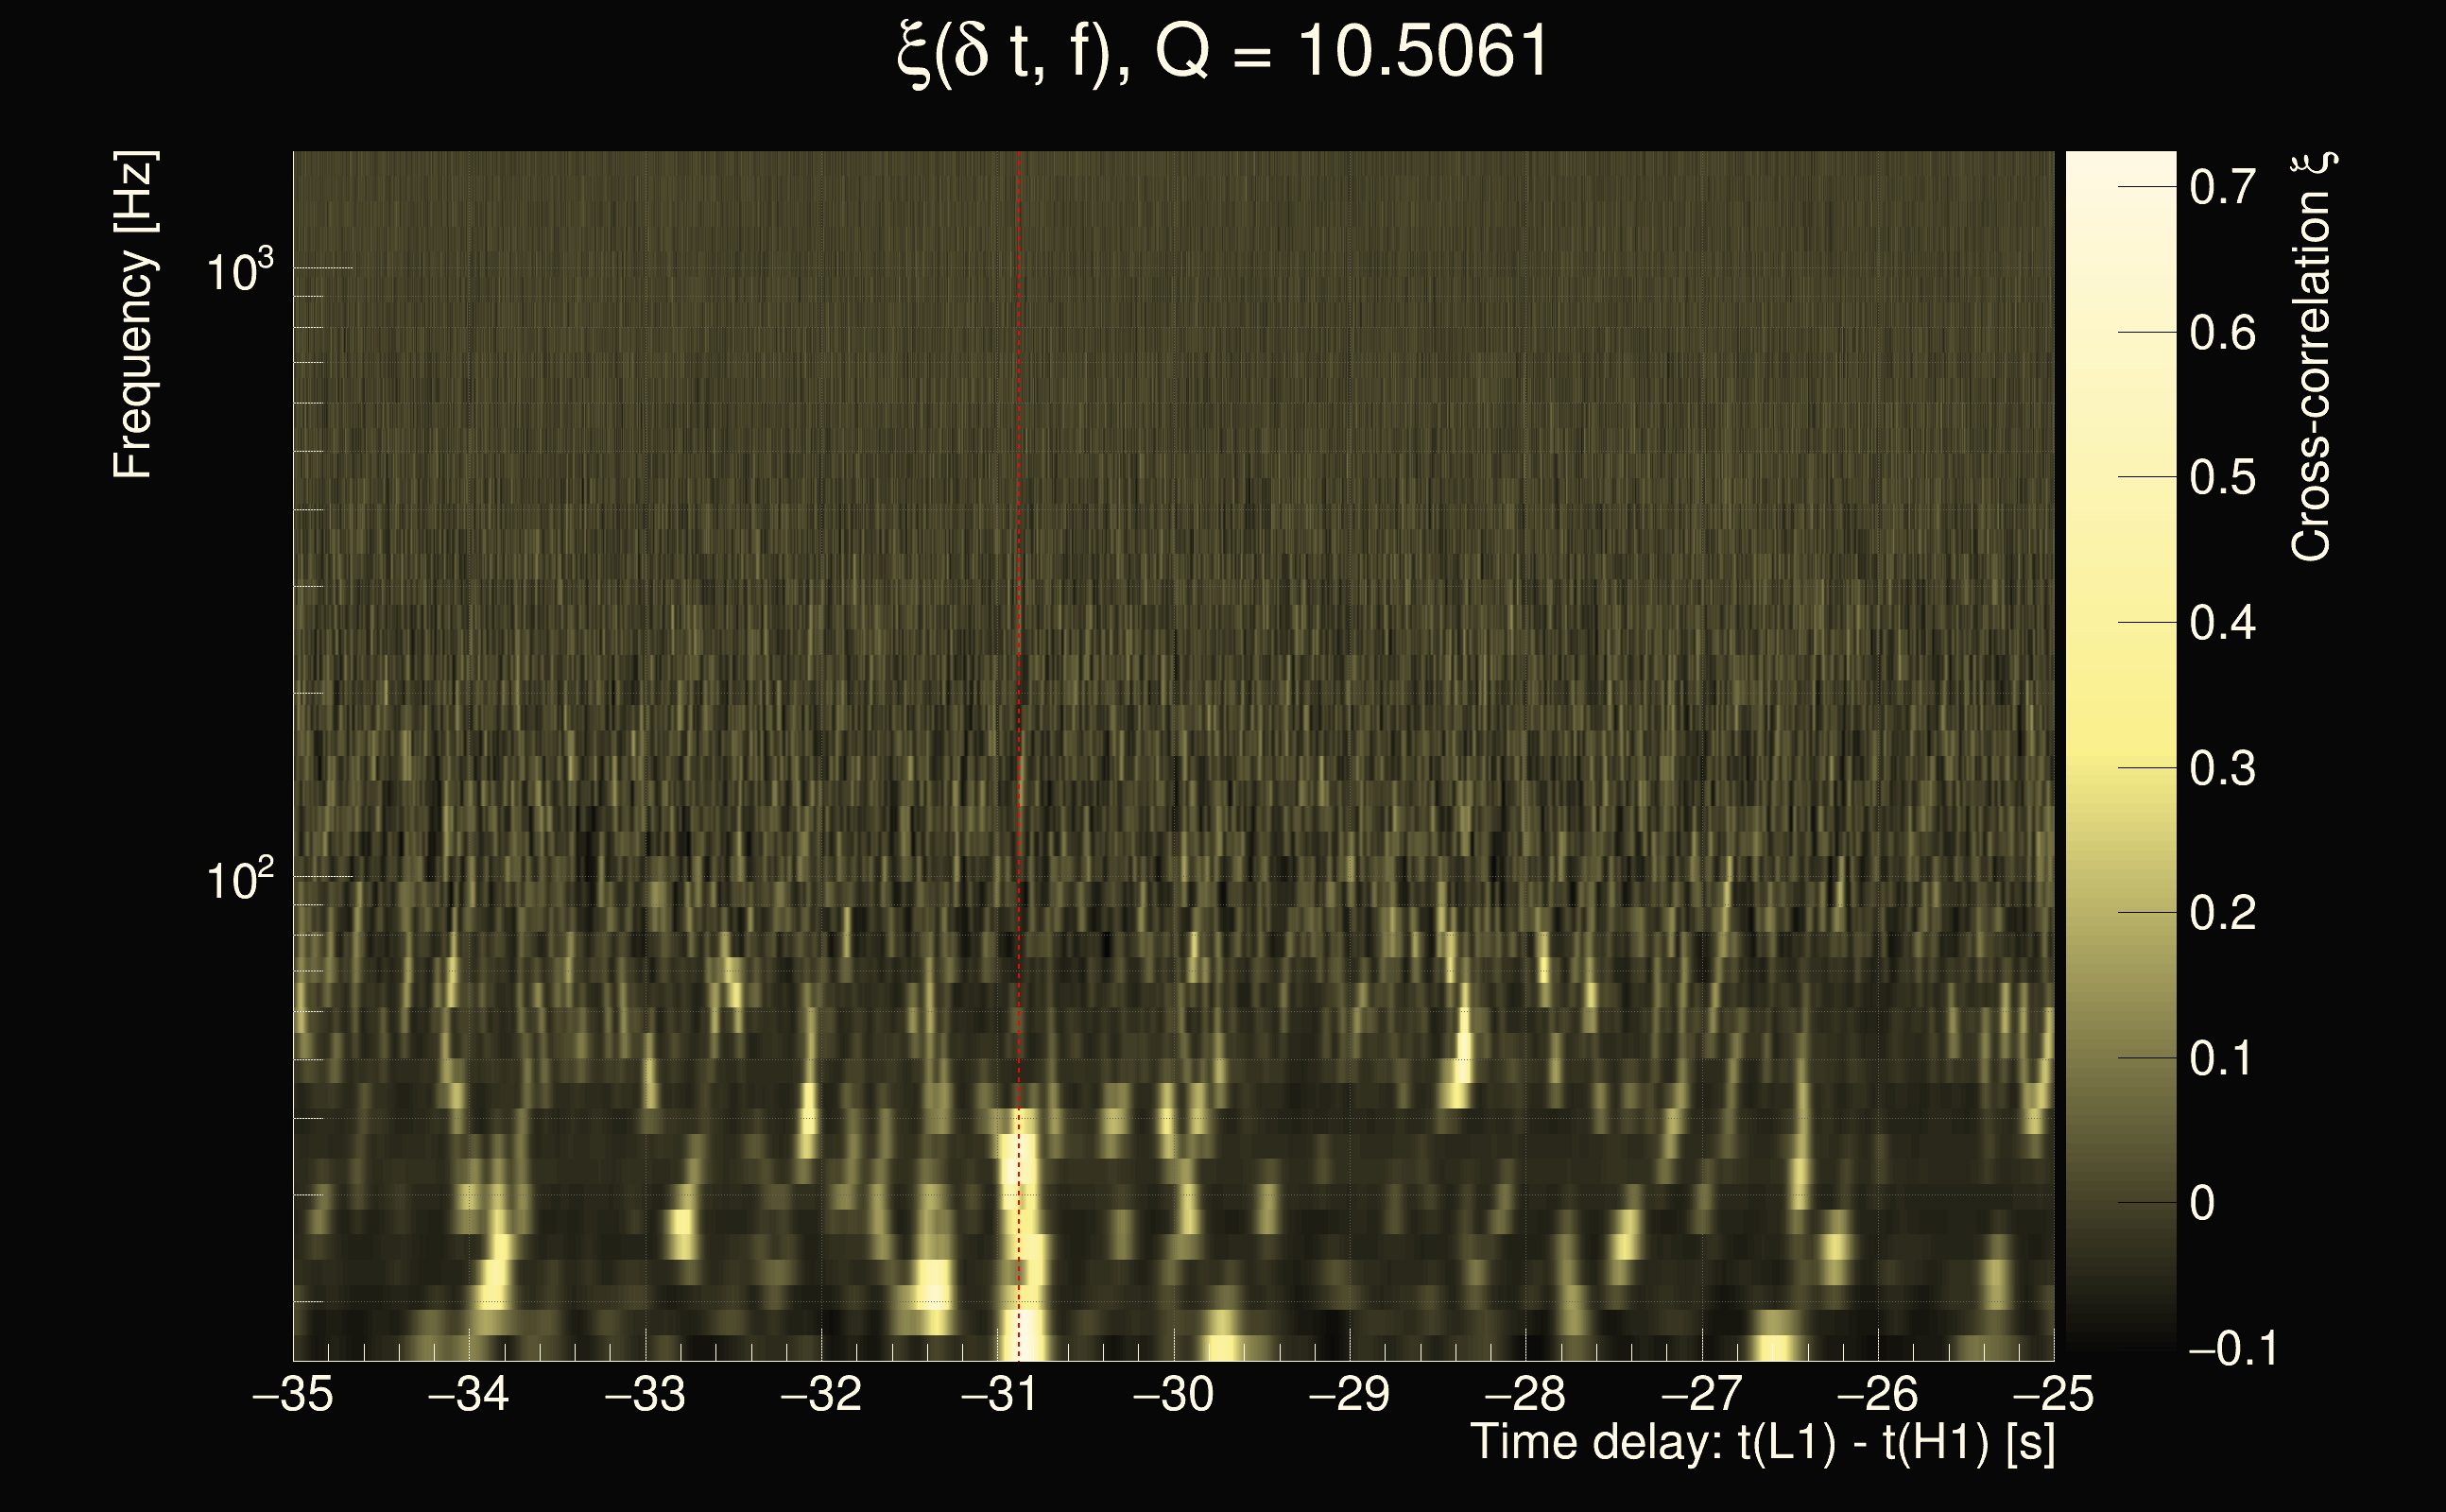Click the 0.5 label on the color bar

point(2222,478)
